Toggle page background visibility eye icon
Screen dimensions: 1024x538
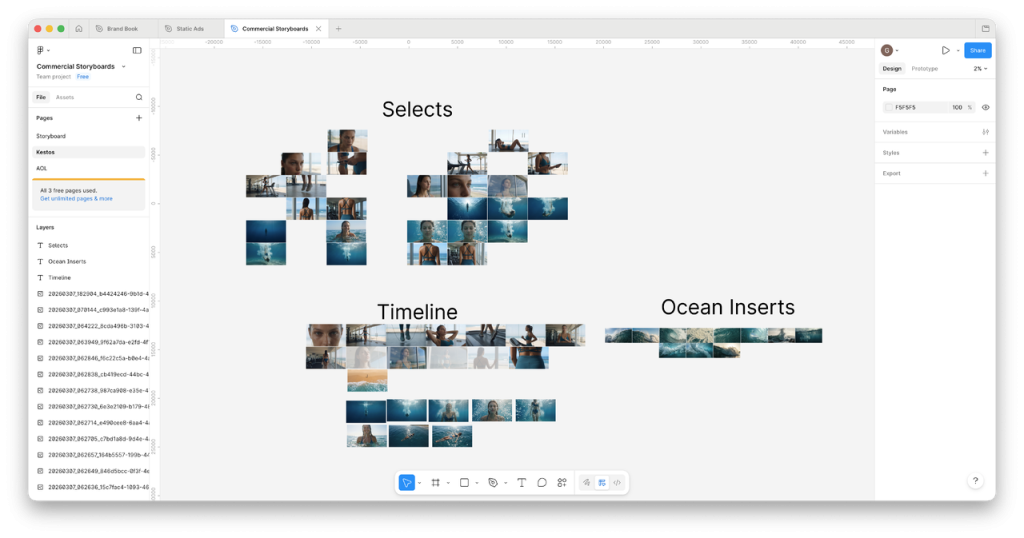tap(985, 107)
